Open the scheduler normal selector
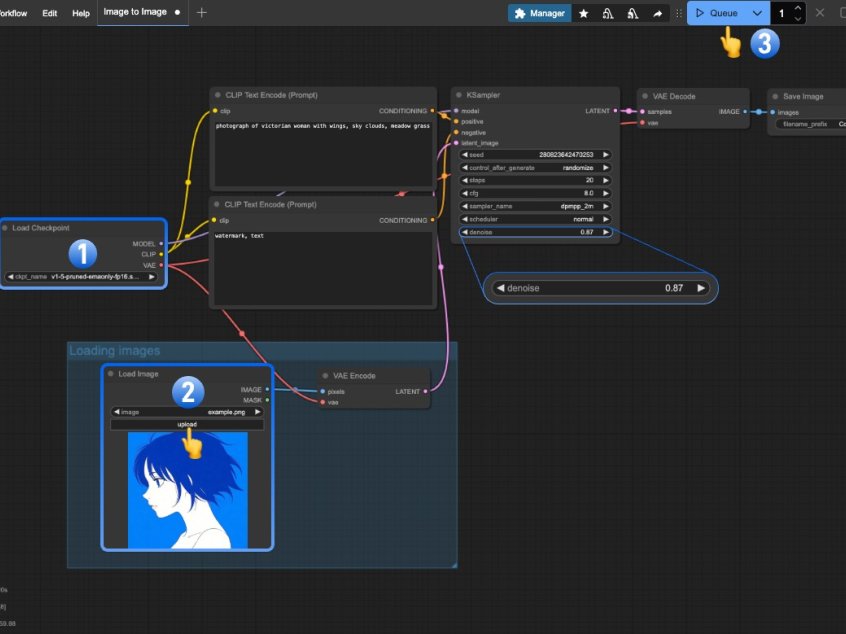 point(535,219)
